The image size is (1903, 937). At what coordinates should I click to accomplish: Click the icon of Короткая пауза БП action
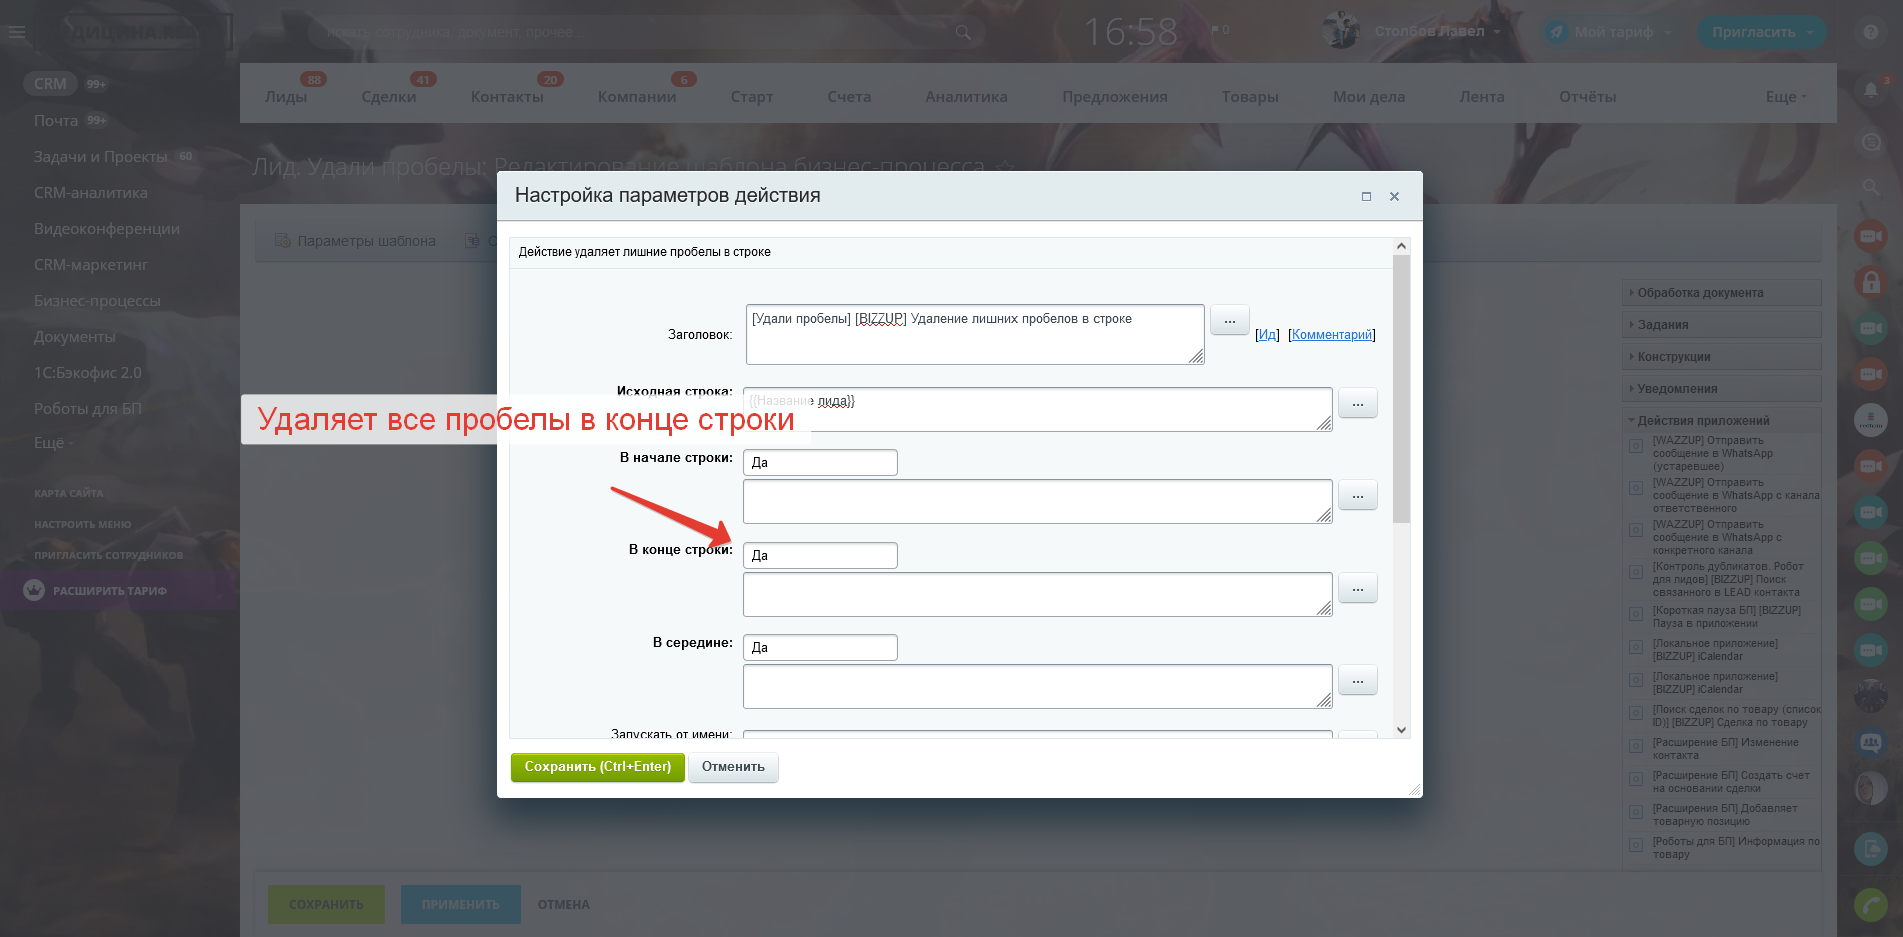coord(1636,614)
